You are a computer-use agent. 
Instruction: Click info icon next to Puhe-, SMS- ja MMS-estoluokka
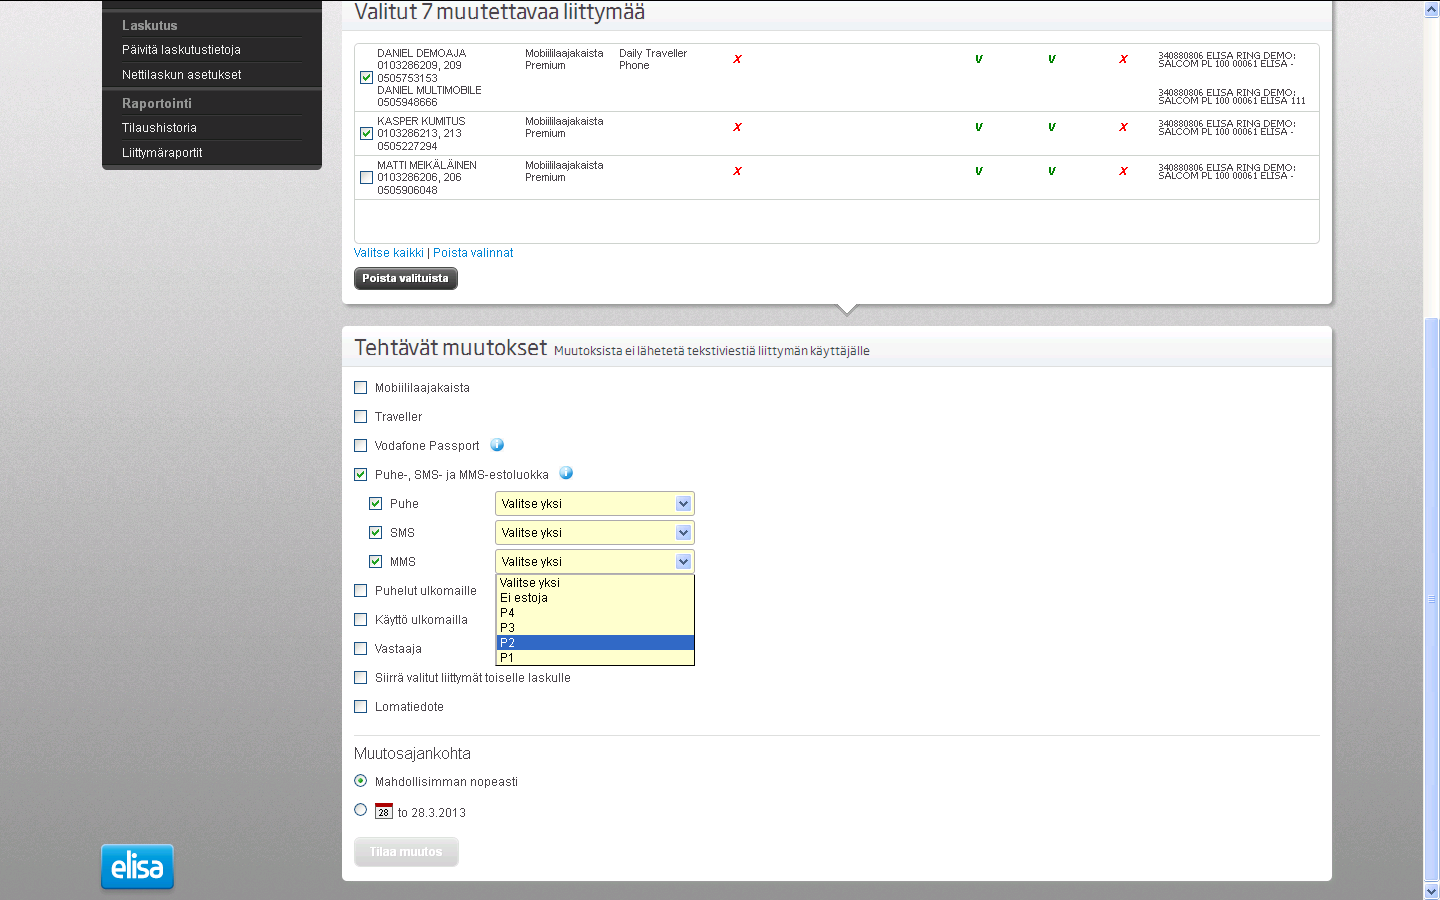[x=566, y=473]
